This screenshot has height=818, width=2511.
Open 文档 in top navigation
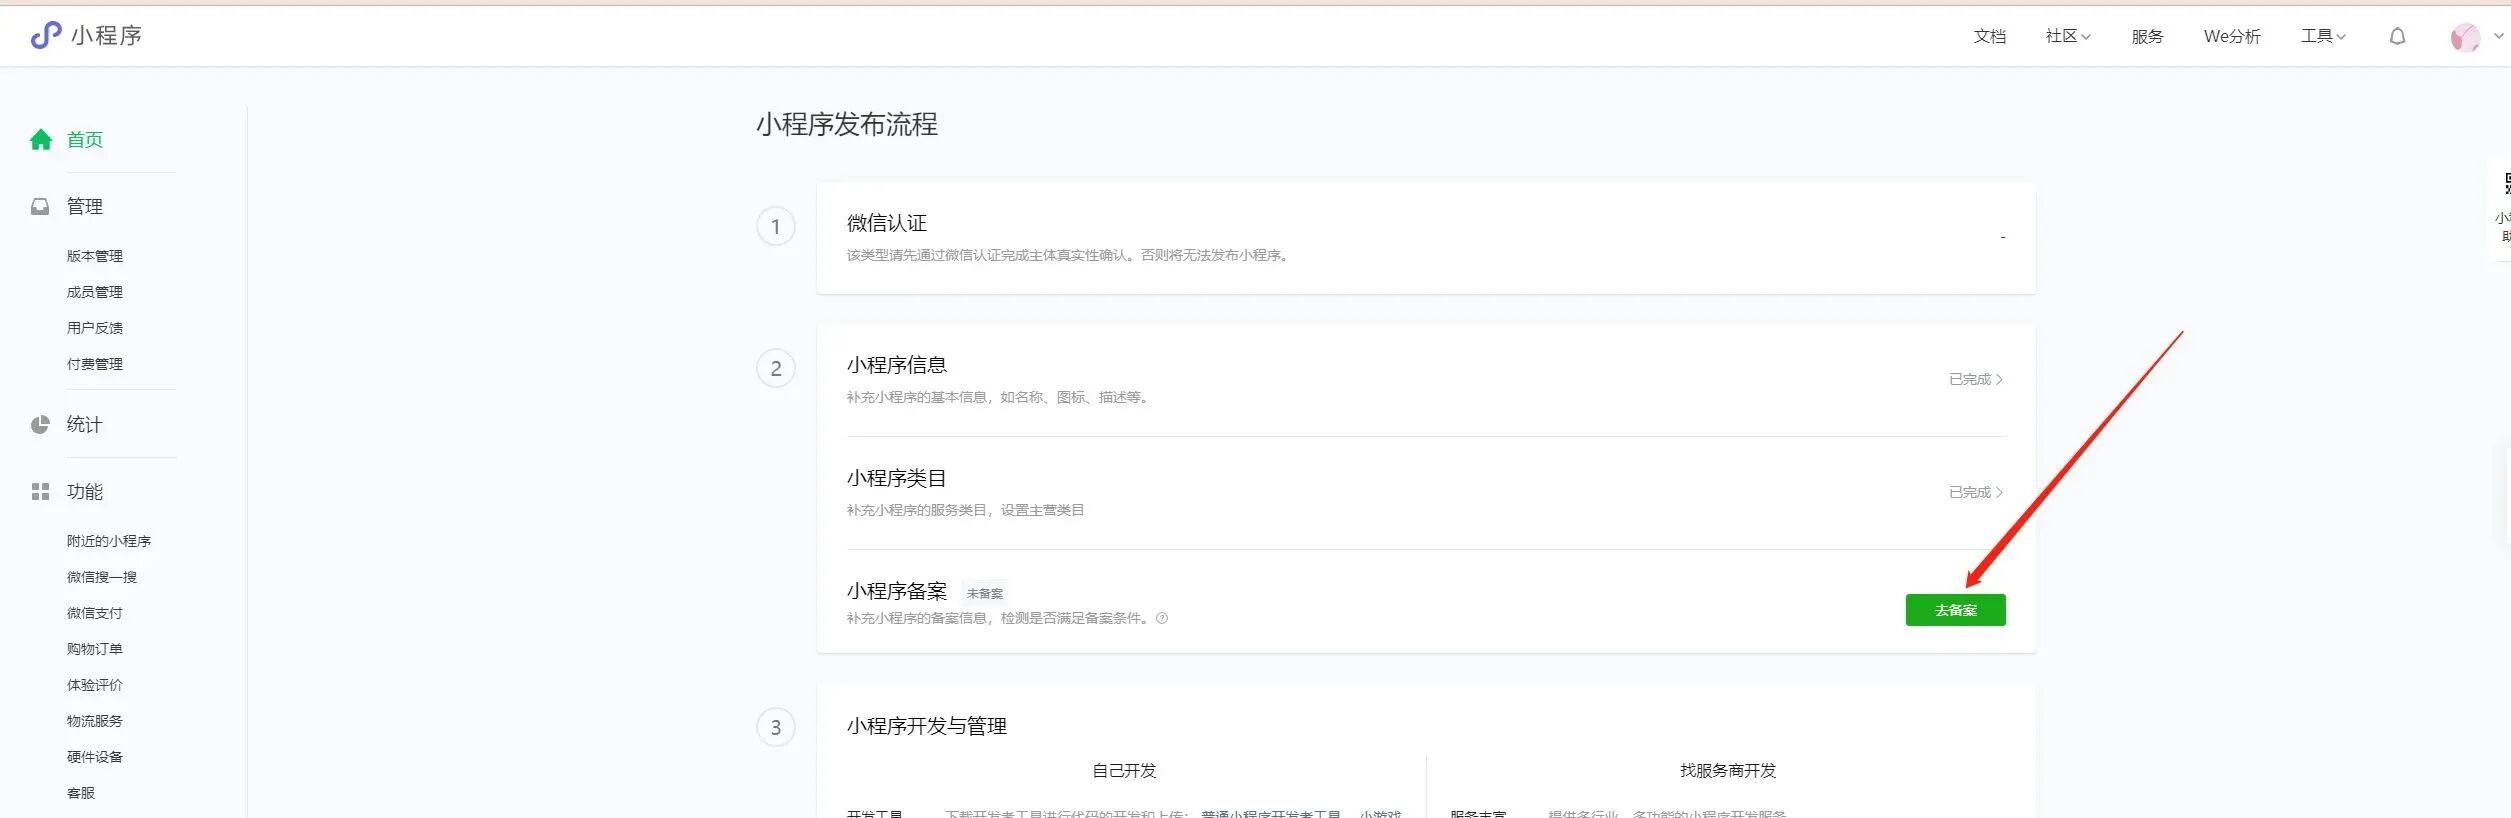(x=1989, y=36)
